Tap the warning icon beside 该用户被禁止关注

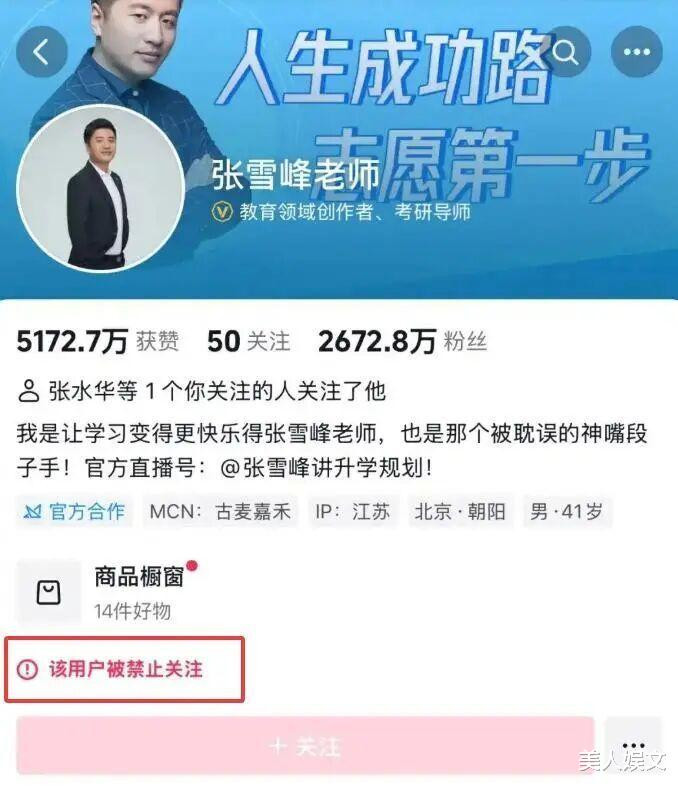click(27, 669)
